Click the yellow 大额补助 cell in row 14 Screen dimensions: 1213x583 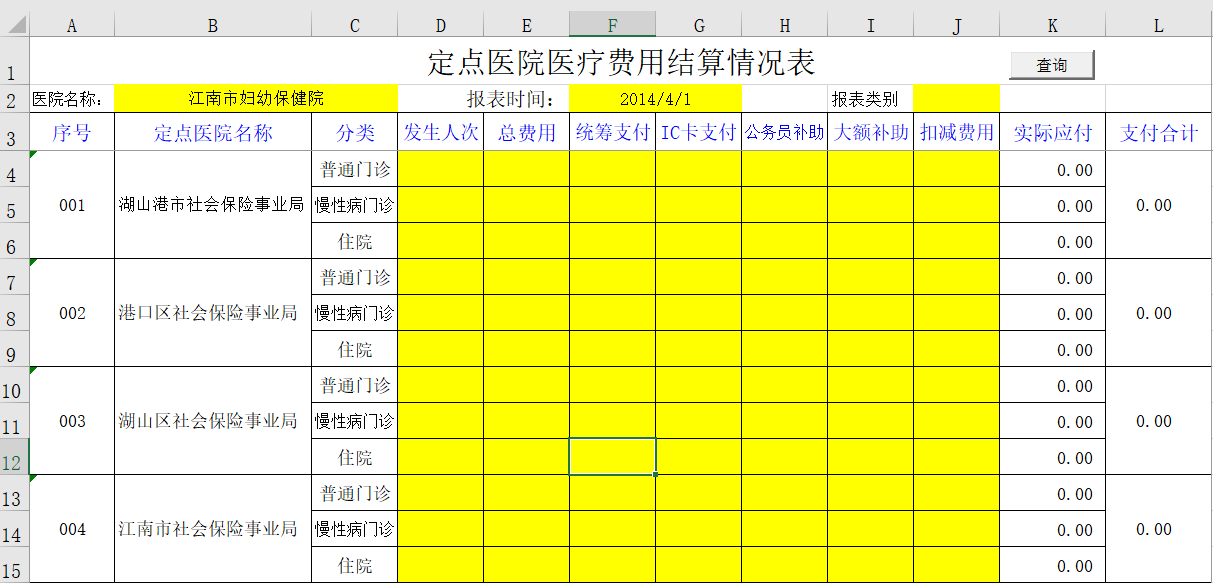point(871,529)
